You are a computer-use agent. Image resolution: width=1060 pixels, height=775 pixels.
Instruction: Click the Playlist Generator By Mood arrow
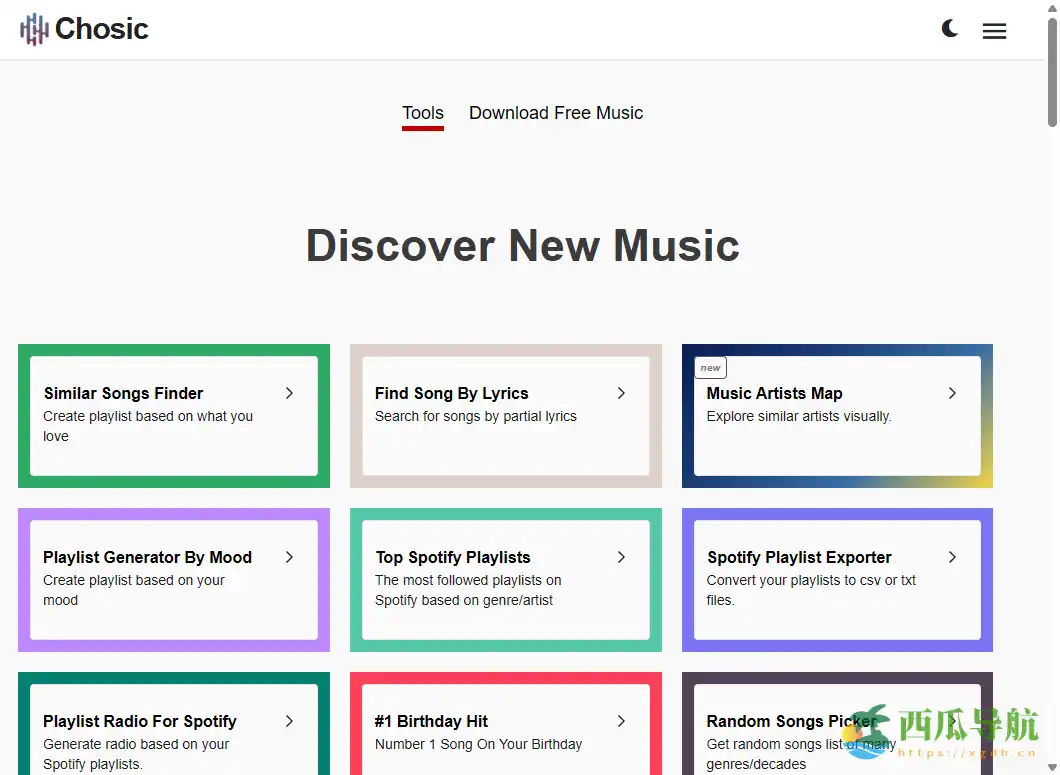coord(289,557)
